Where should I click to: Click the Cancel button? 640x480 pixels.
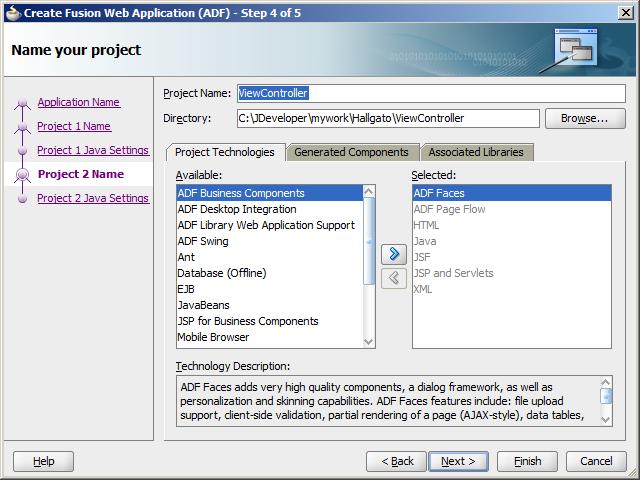(x=596, y=461)
